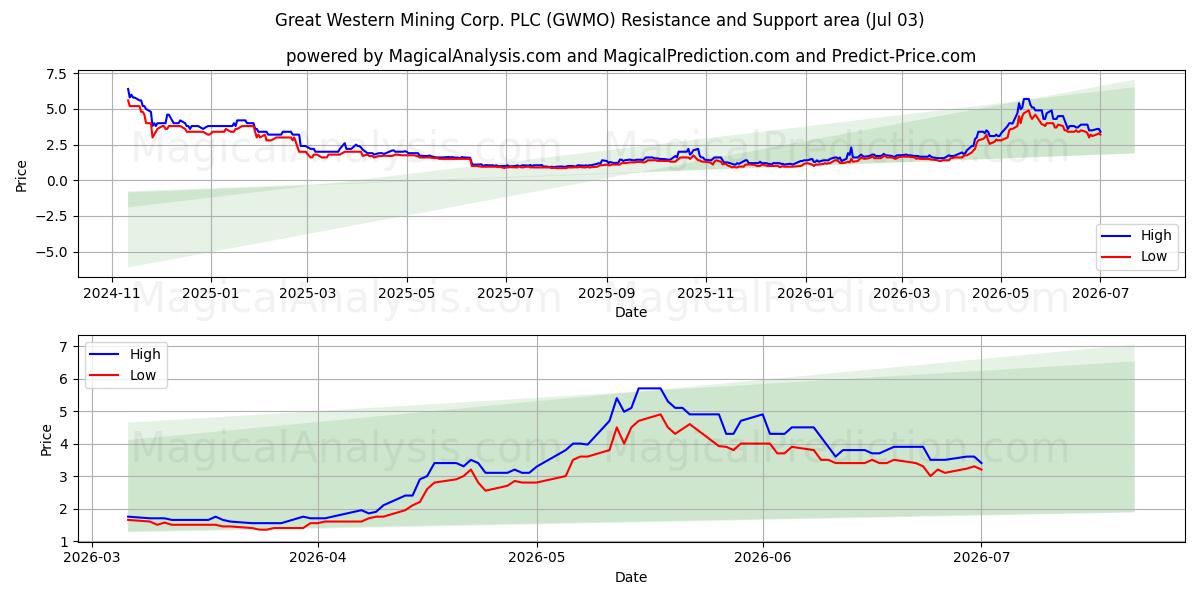
Task: Click the '2025-01' tick label on top chart
Action: 211,293
